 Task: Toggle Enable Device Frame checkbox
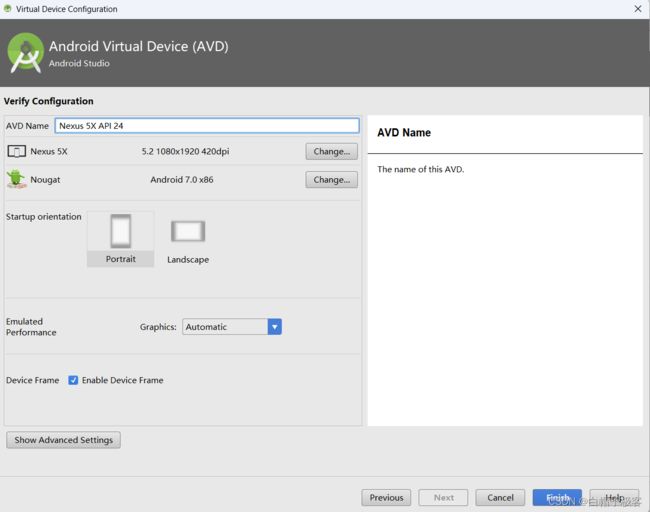(x=73, y=380)
